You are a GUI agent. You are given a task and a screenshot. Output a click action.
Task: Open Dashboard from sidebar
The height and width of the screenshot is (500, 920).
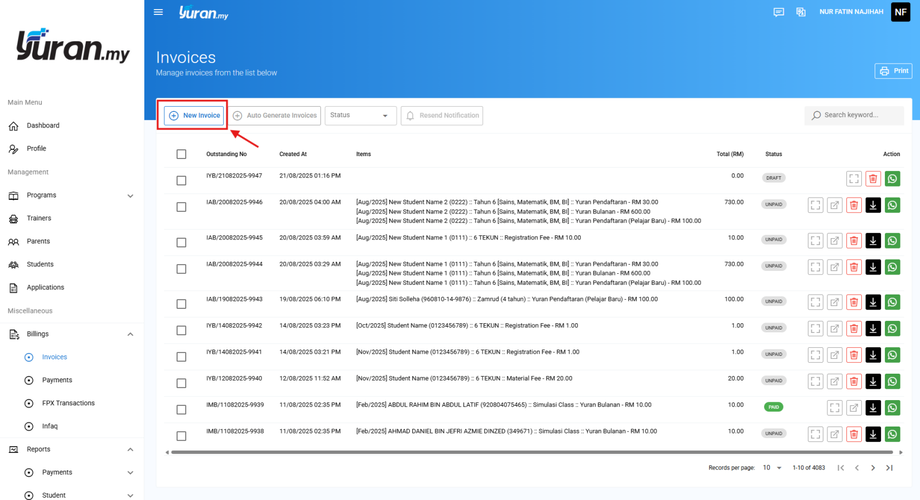tap(42, 126)
